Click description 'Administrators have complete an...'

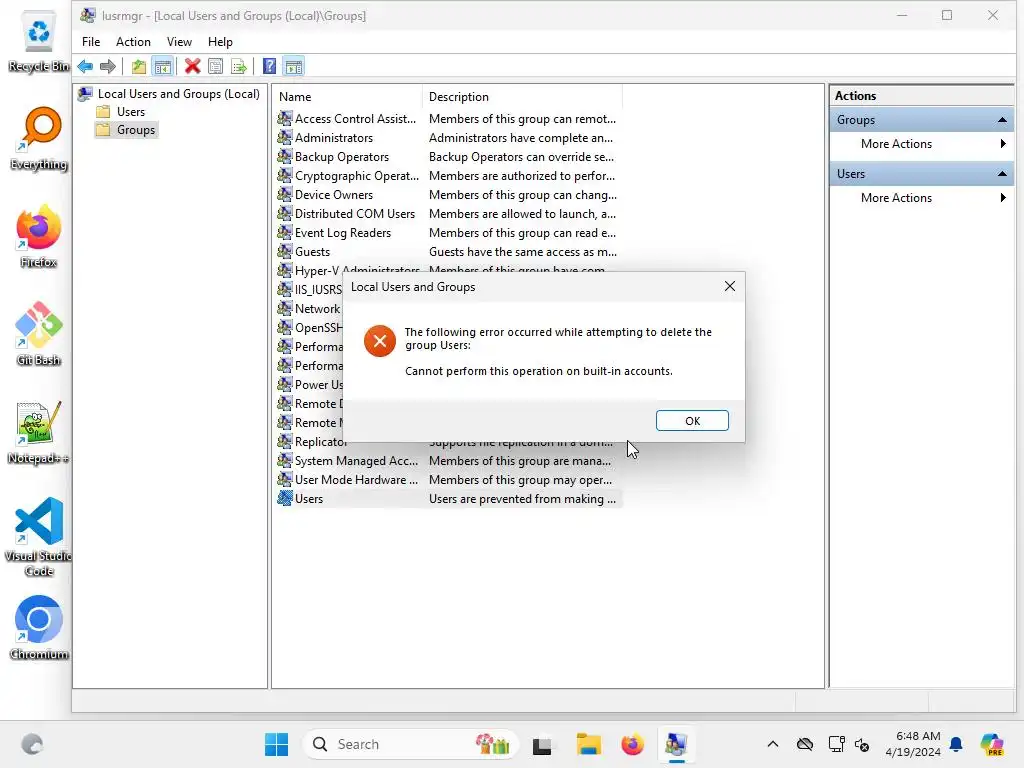[x=520, y=138]
